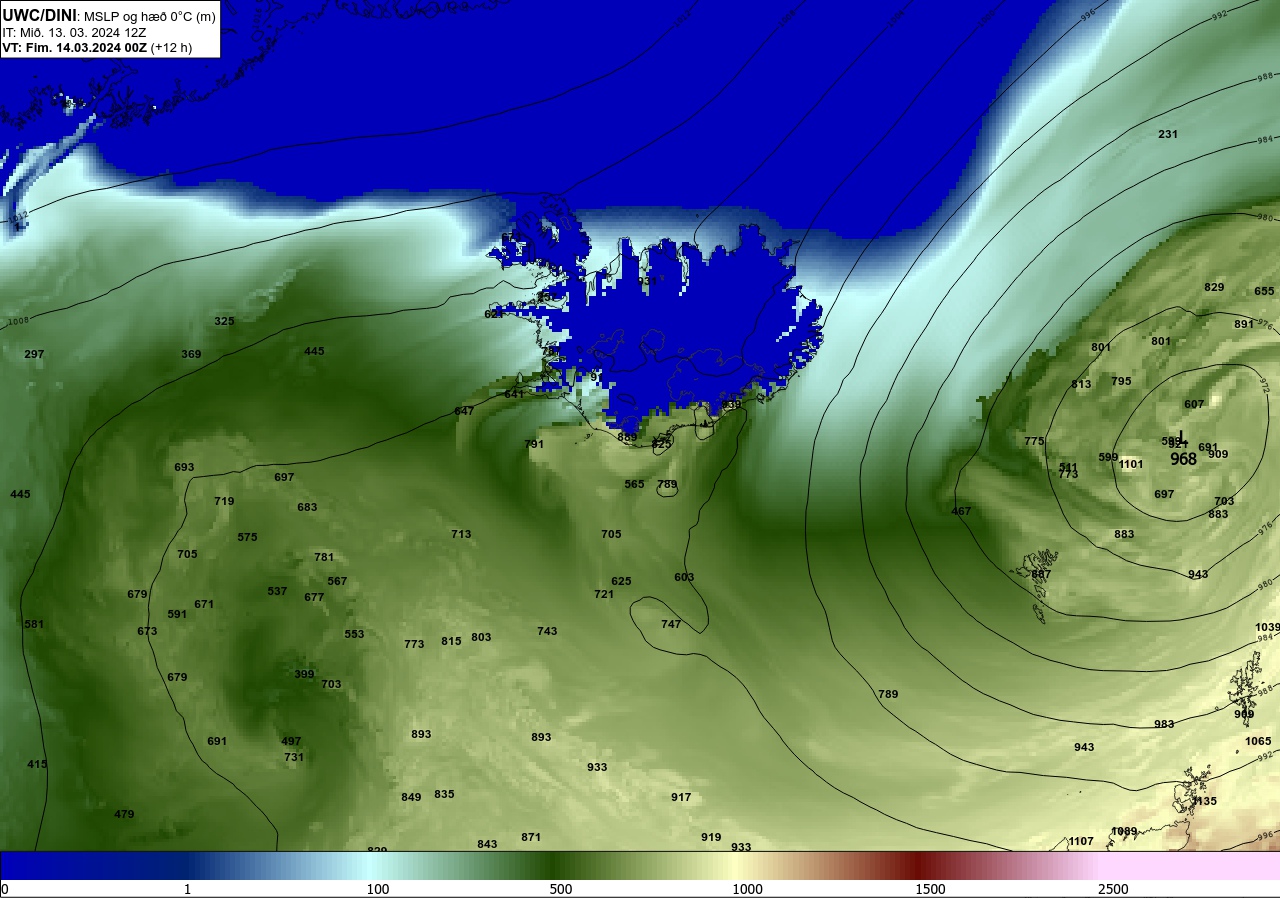Click the 553 height value
The width and height of the screenshot is (1280, 898).
click(x=354, y=634)
